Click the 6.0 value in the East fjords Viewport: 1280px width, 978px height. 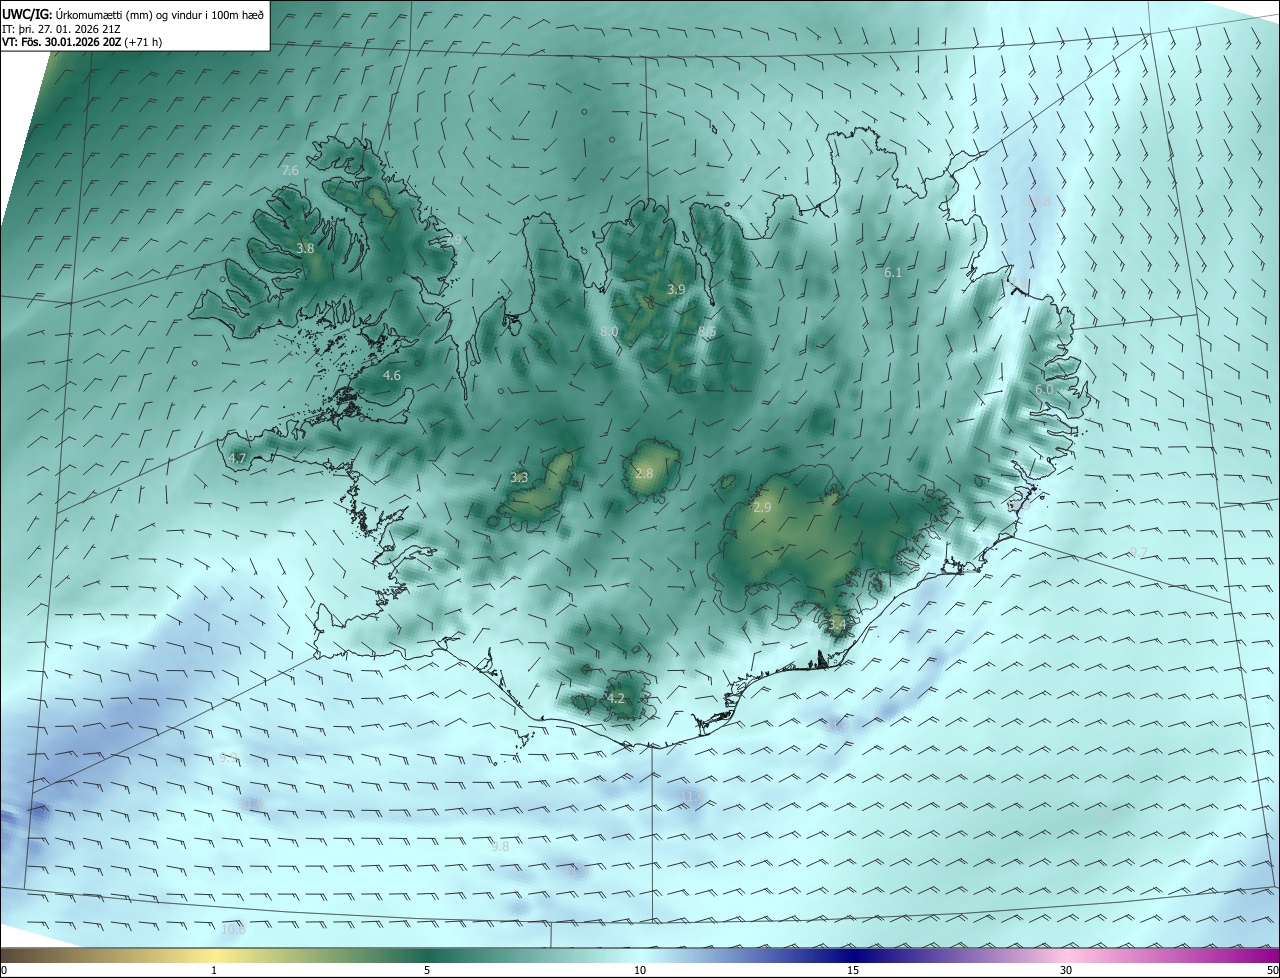tap(1044, 389)
